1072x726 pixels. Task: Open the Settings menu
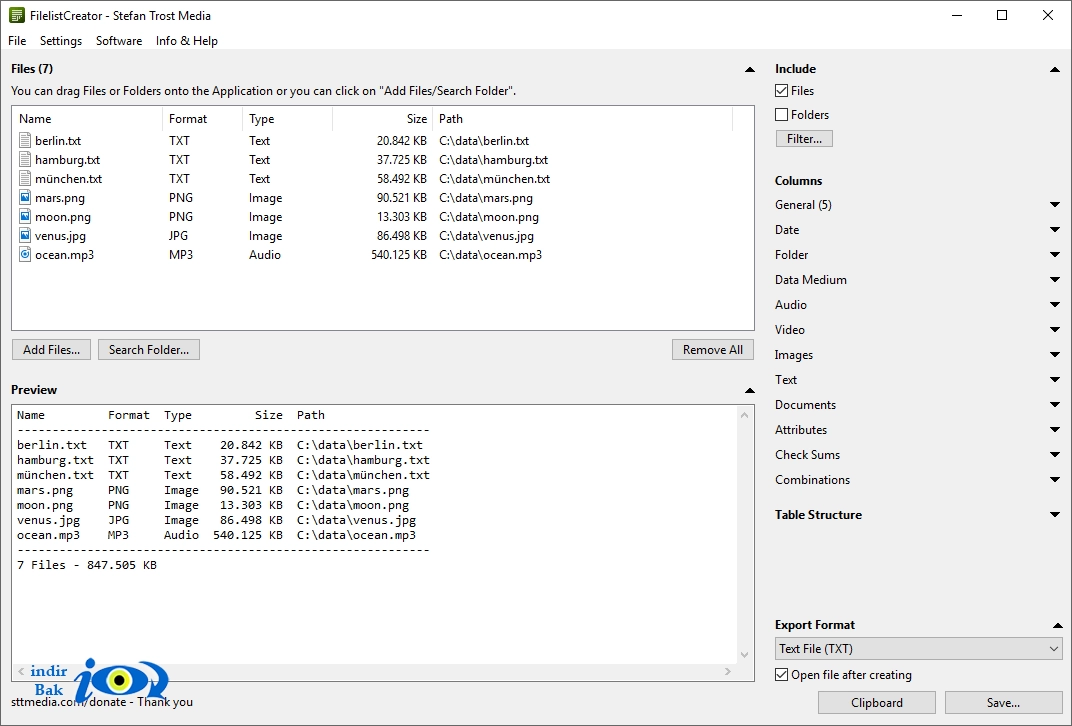61,40
